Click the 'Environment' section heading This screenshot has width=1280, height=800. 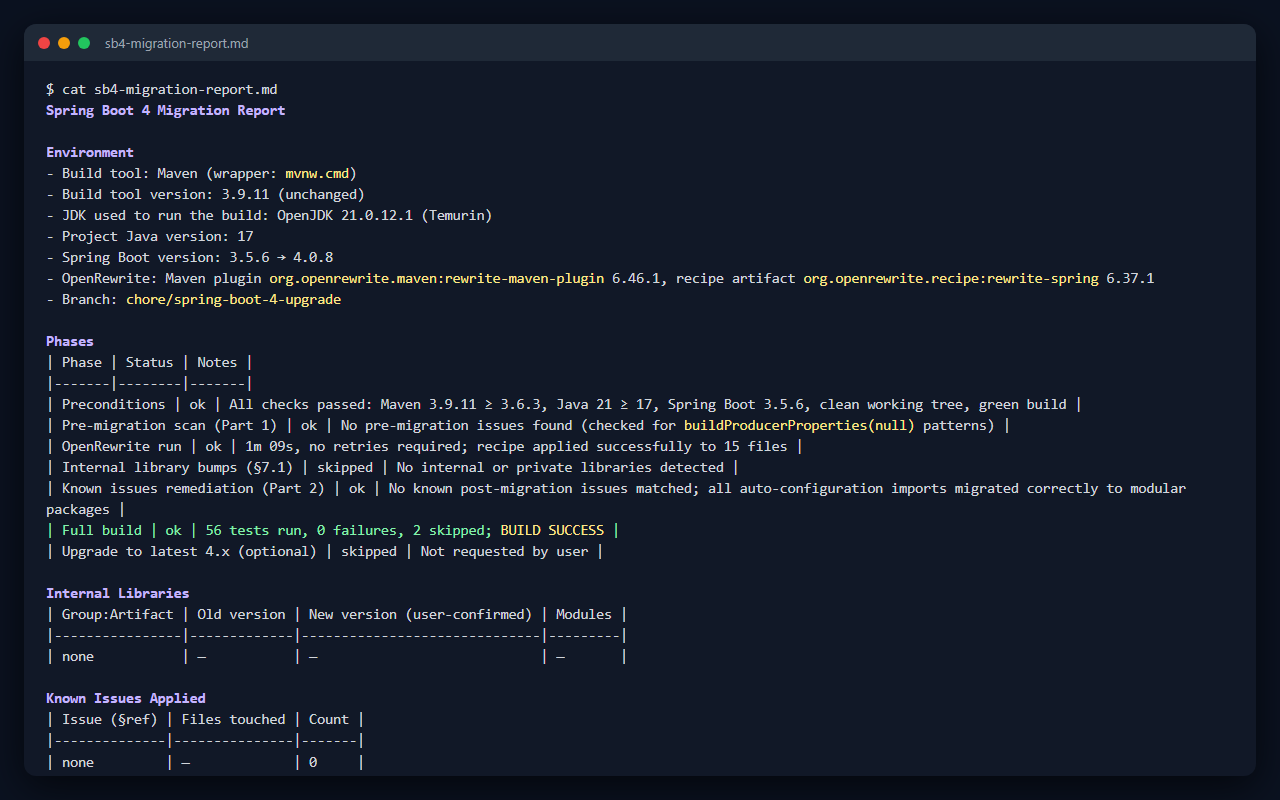click(x=90, y=152)
